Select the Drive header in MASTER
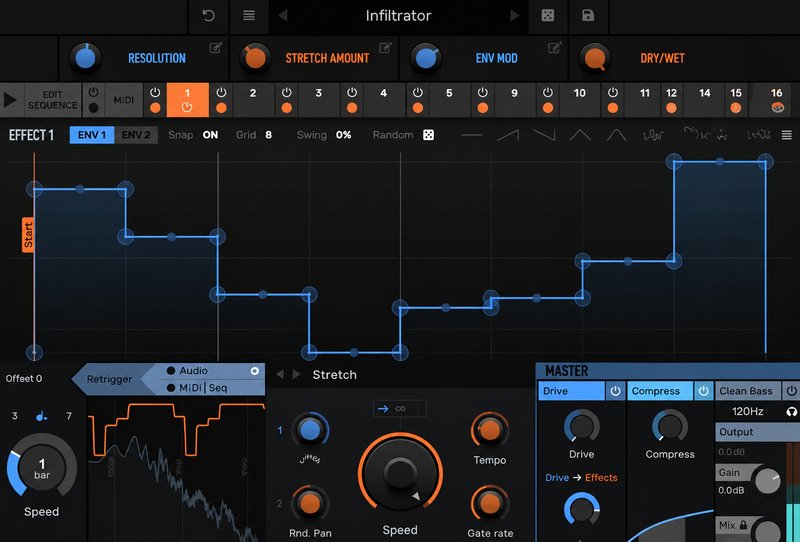The image size is (800, 542). click(x=571, y=391)
